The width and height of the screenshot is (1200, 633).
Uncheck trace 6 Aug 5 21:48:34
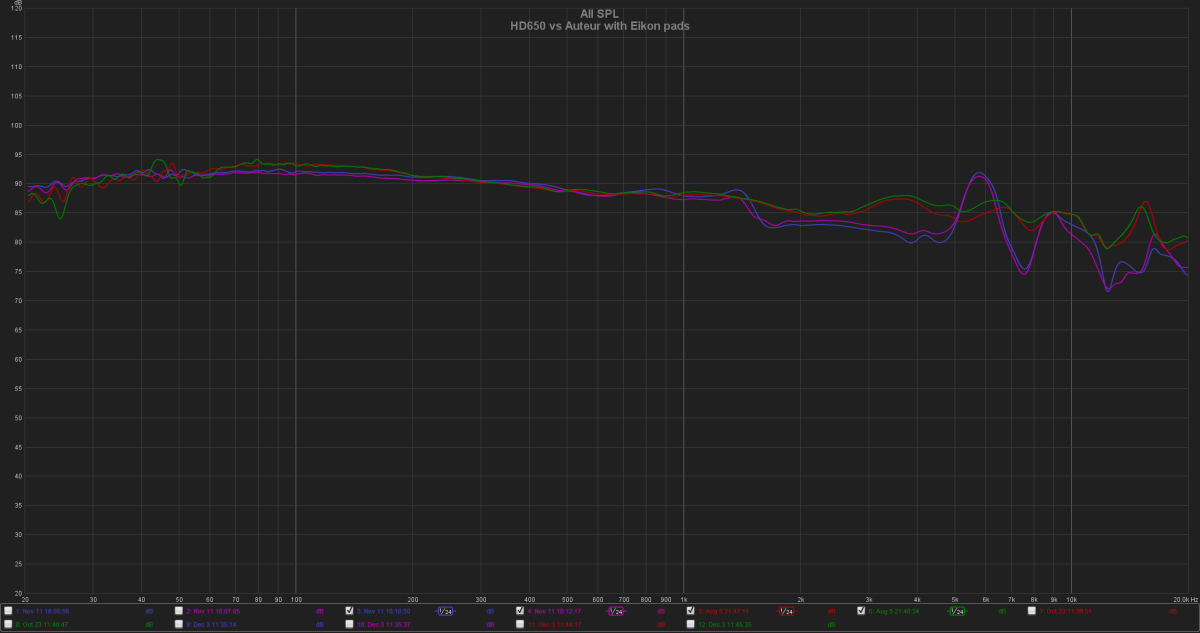[x=861, y=610]
